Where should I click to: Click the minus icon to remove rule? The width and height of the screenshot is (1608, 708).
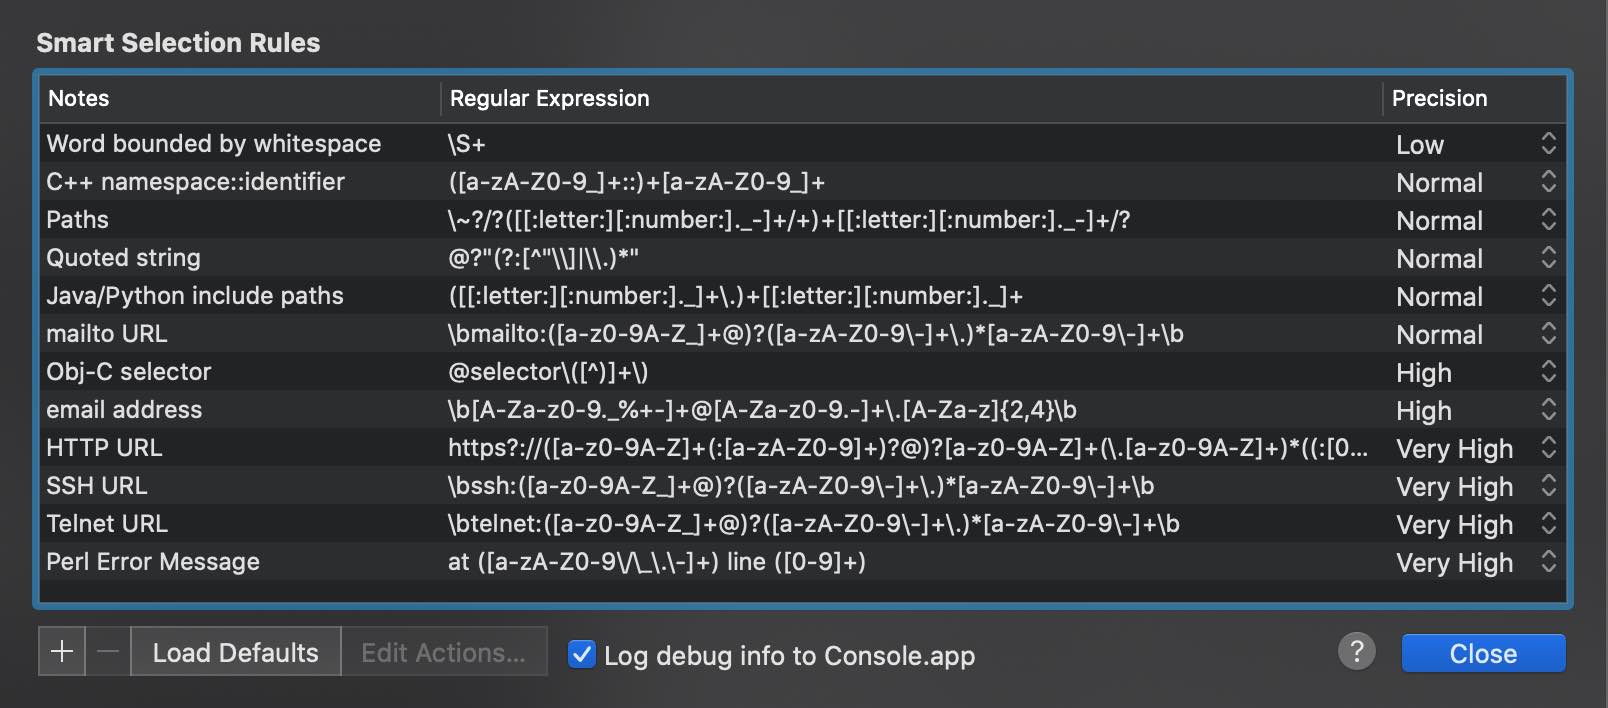click(108, 652)
